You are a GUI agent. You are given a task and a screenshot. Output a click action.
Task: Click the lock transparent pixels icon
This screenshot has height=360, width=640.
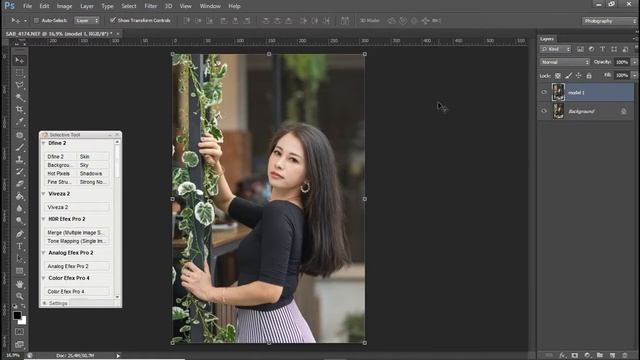(x=558, y=76)
